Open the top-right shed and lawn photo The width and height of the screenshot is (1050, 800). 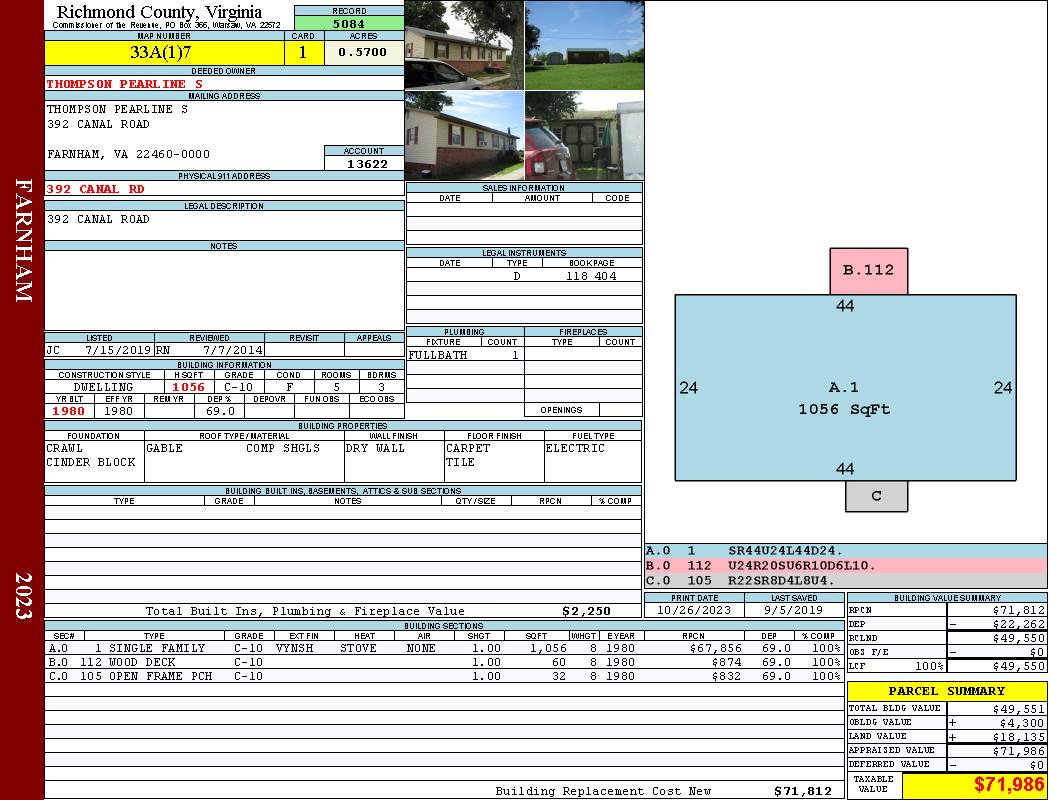tap(585, 45)
